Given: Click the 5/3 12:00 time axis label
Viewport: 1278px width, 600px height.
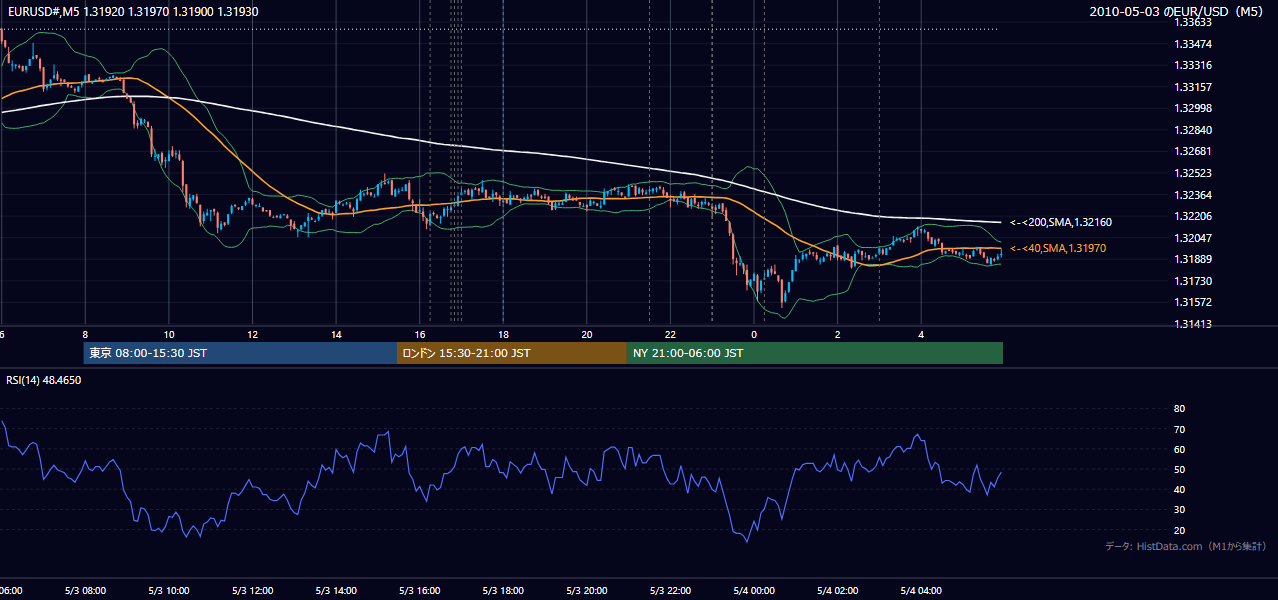Looking at the screenshot, I should [252, 591].
